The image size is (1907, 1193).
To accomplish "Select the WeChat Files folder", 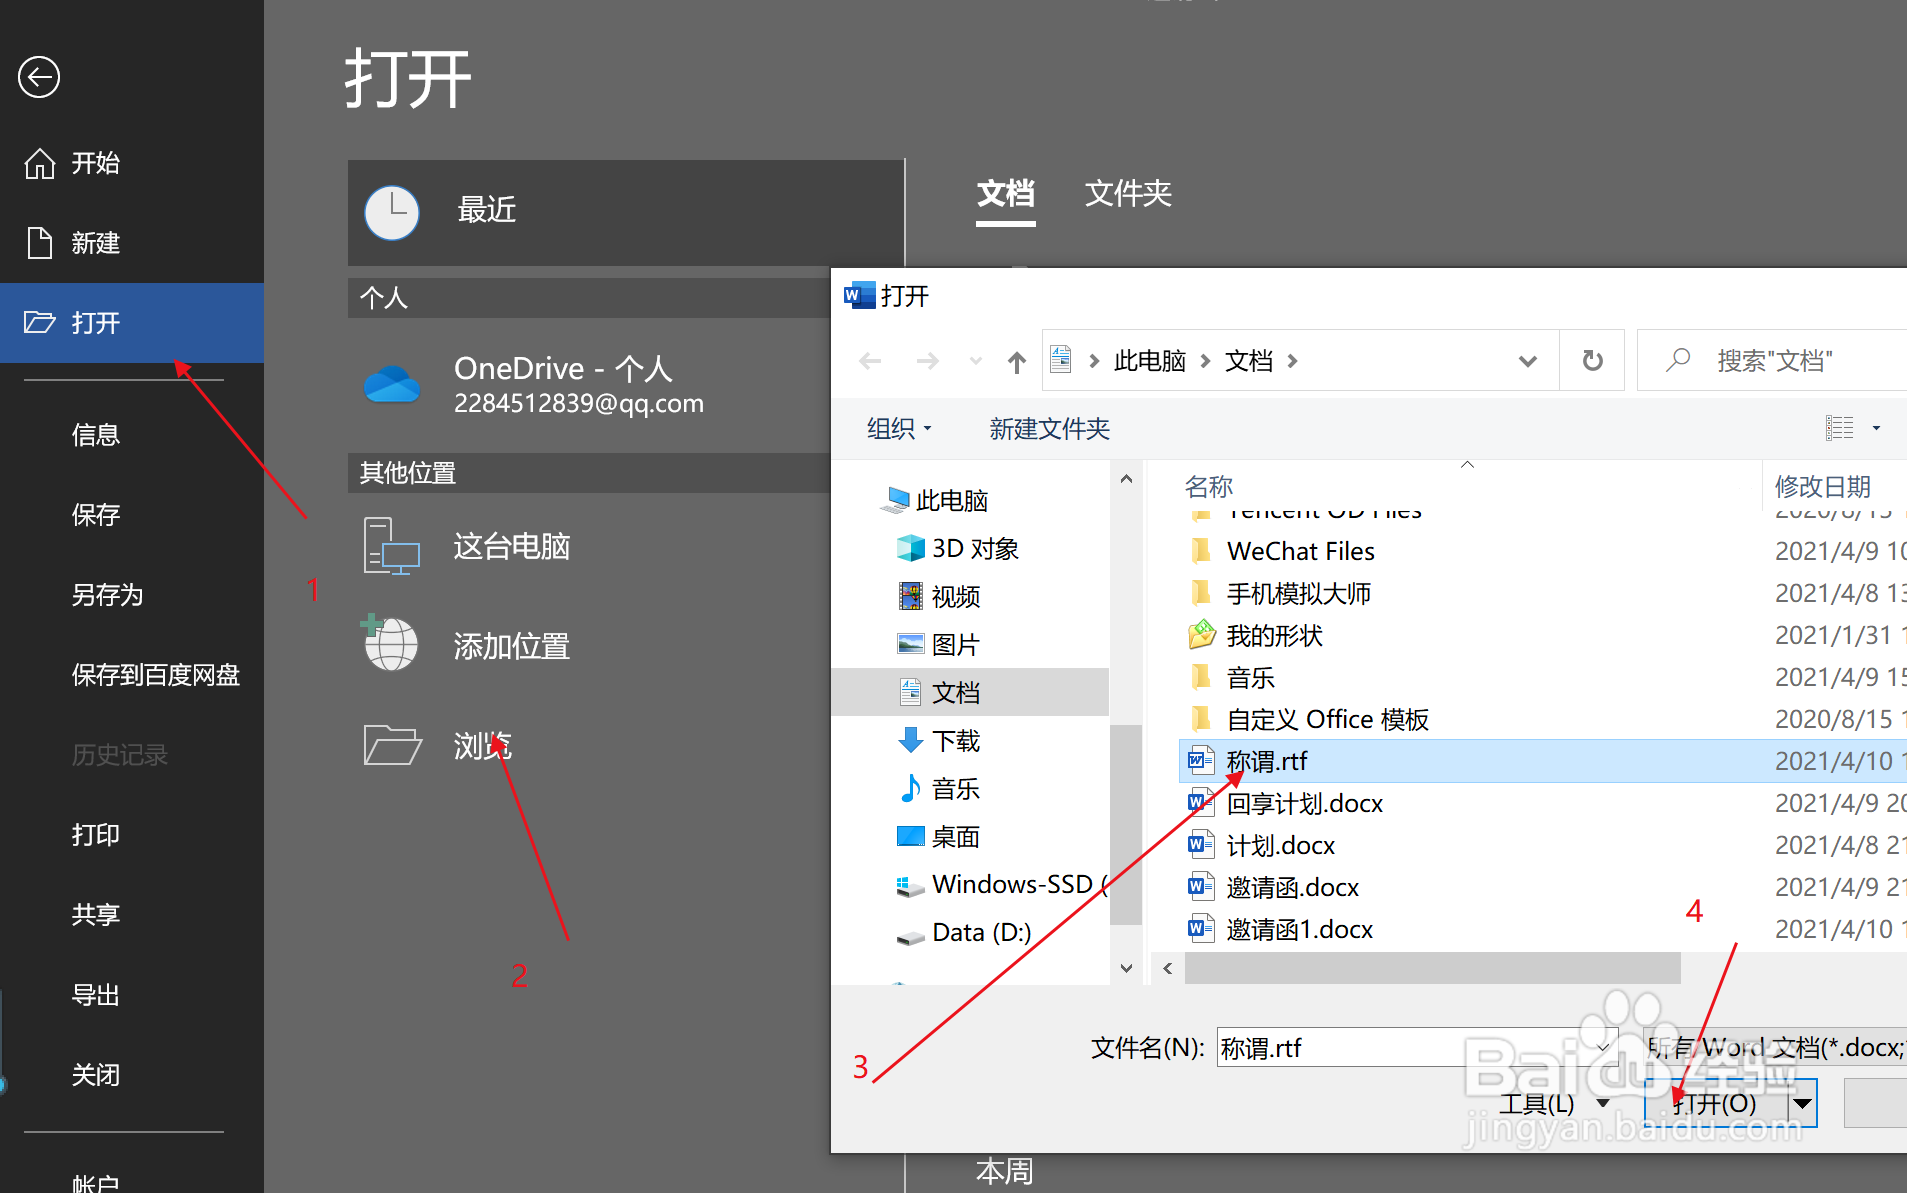I will pos(1300,552).
